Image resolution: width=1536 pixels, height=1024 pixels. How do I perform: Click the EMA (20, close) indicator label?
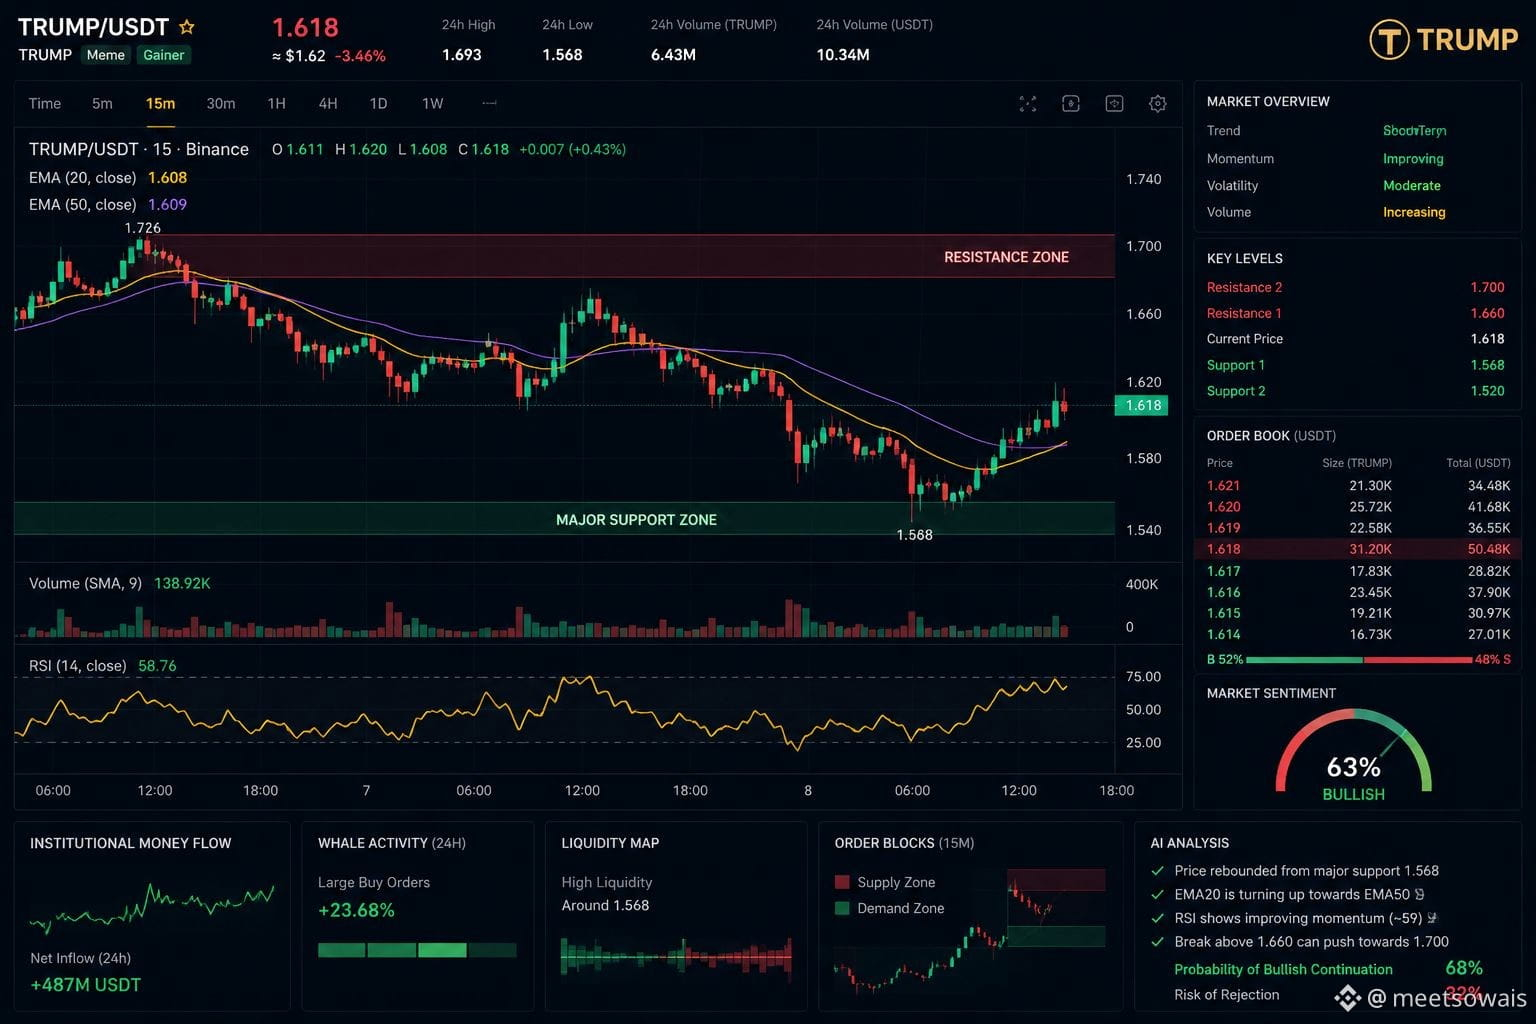pos(82,177)
